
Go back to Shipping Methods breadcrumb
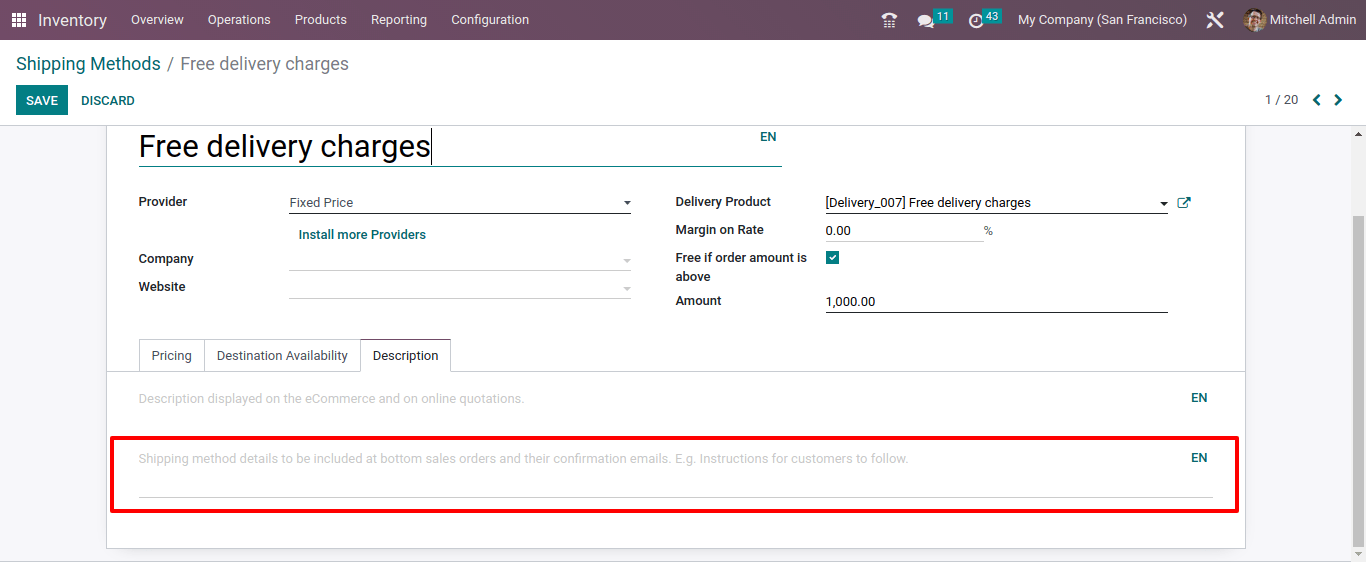[x=88, y=64]
